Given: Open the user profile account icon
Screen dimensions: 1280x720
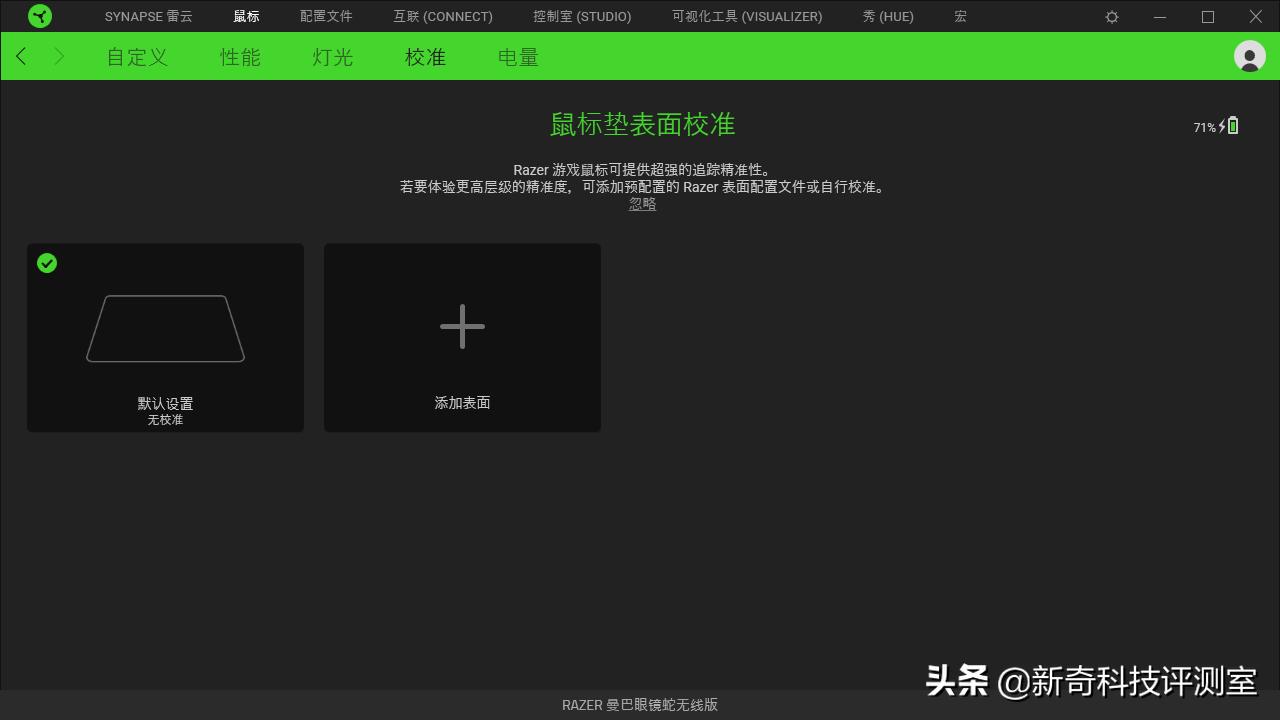Looking at the screenshot, I should [1249, 56].
